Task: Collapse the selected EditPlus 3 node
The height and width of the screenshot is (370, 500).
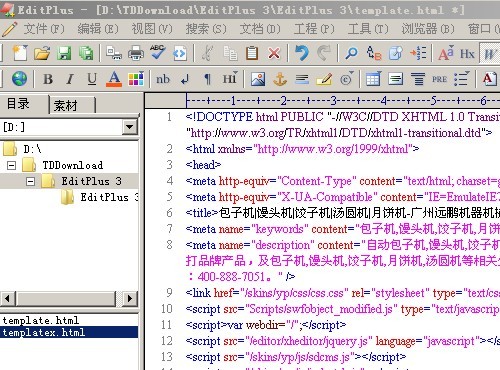Action: pyautogui.click(x=31, y=181)
